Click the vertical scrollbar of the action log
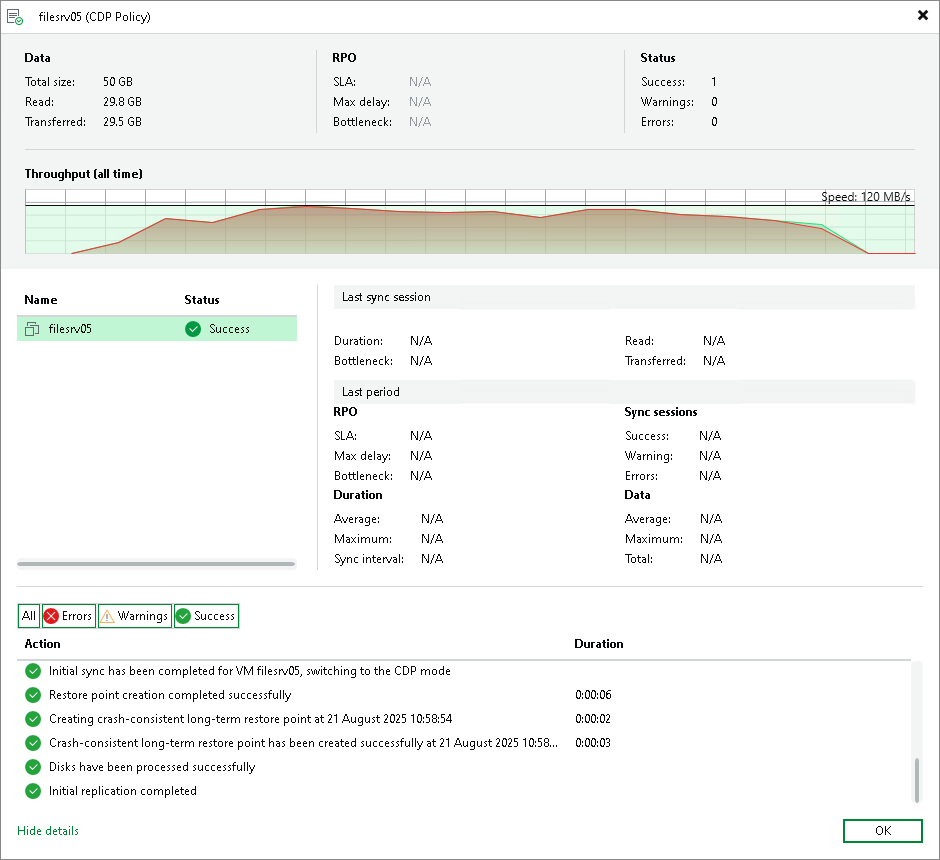Viewport: 940px width, 860px height. pos(916,779)
